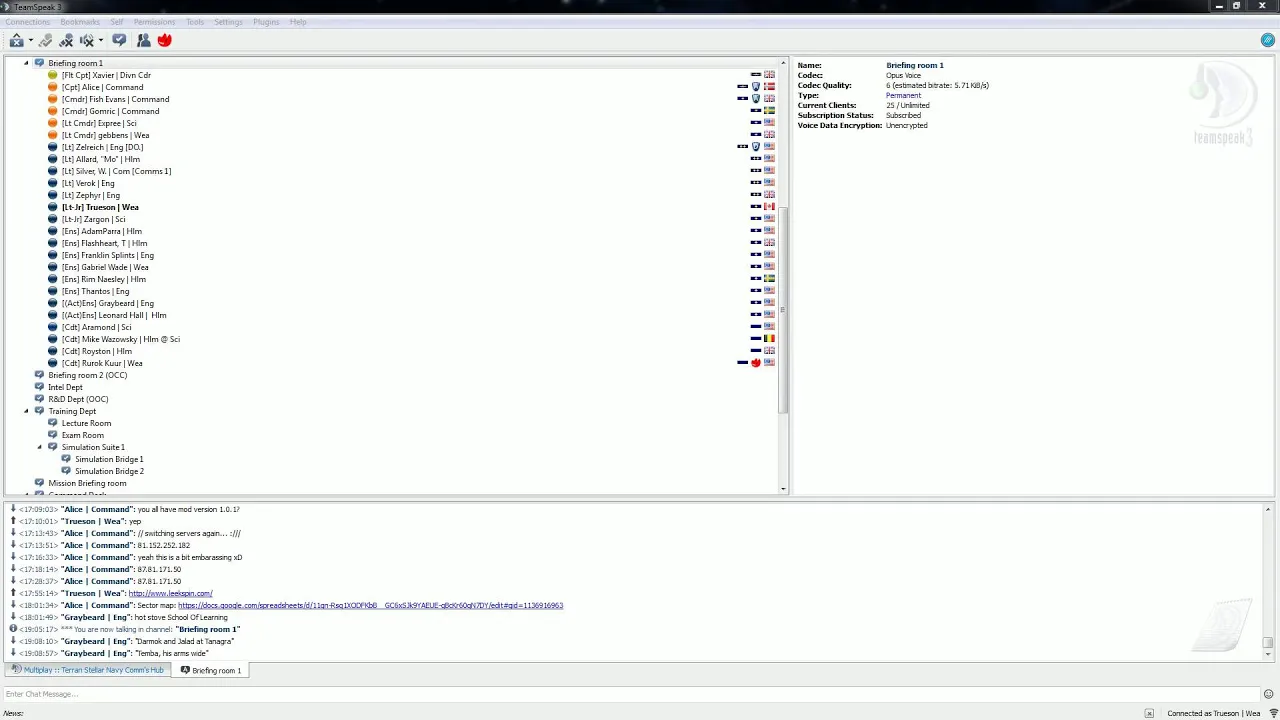Open the Settings menu

point(228,22)
